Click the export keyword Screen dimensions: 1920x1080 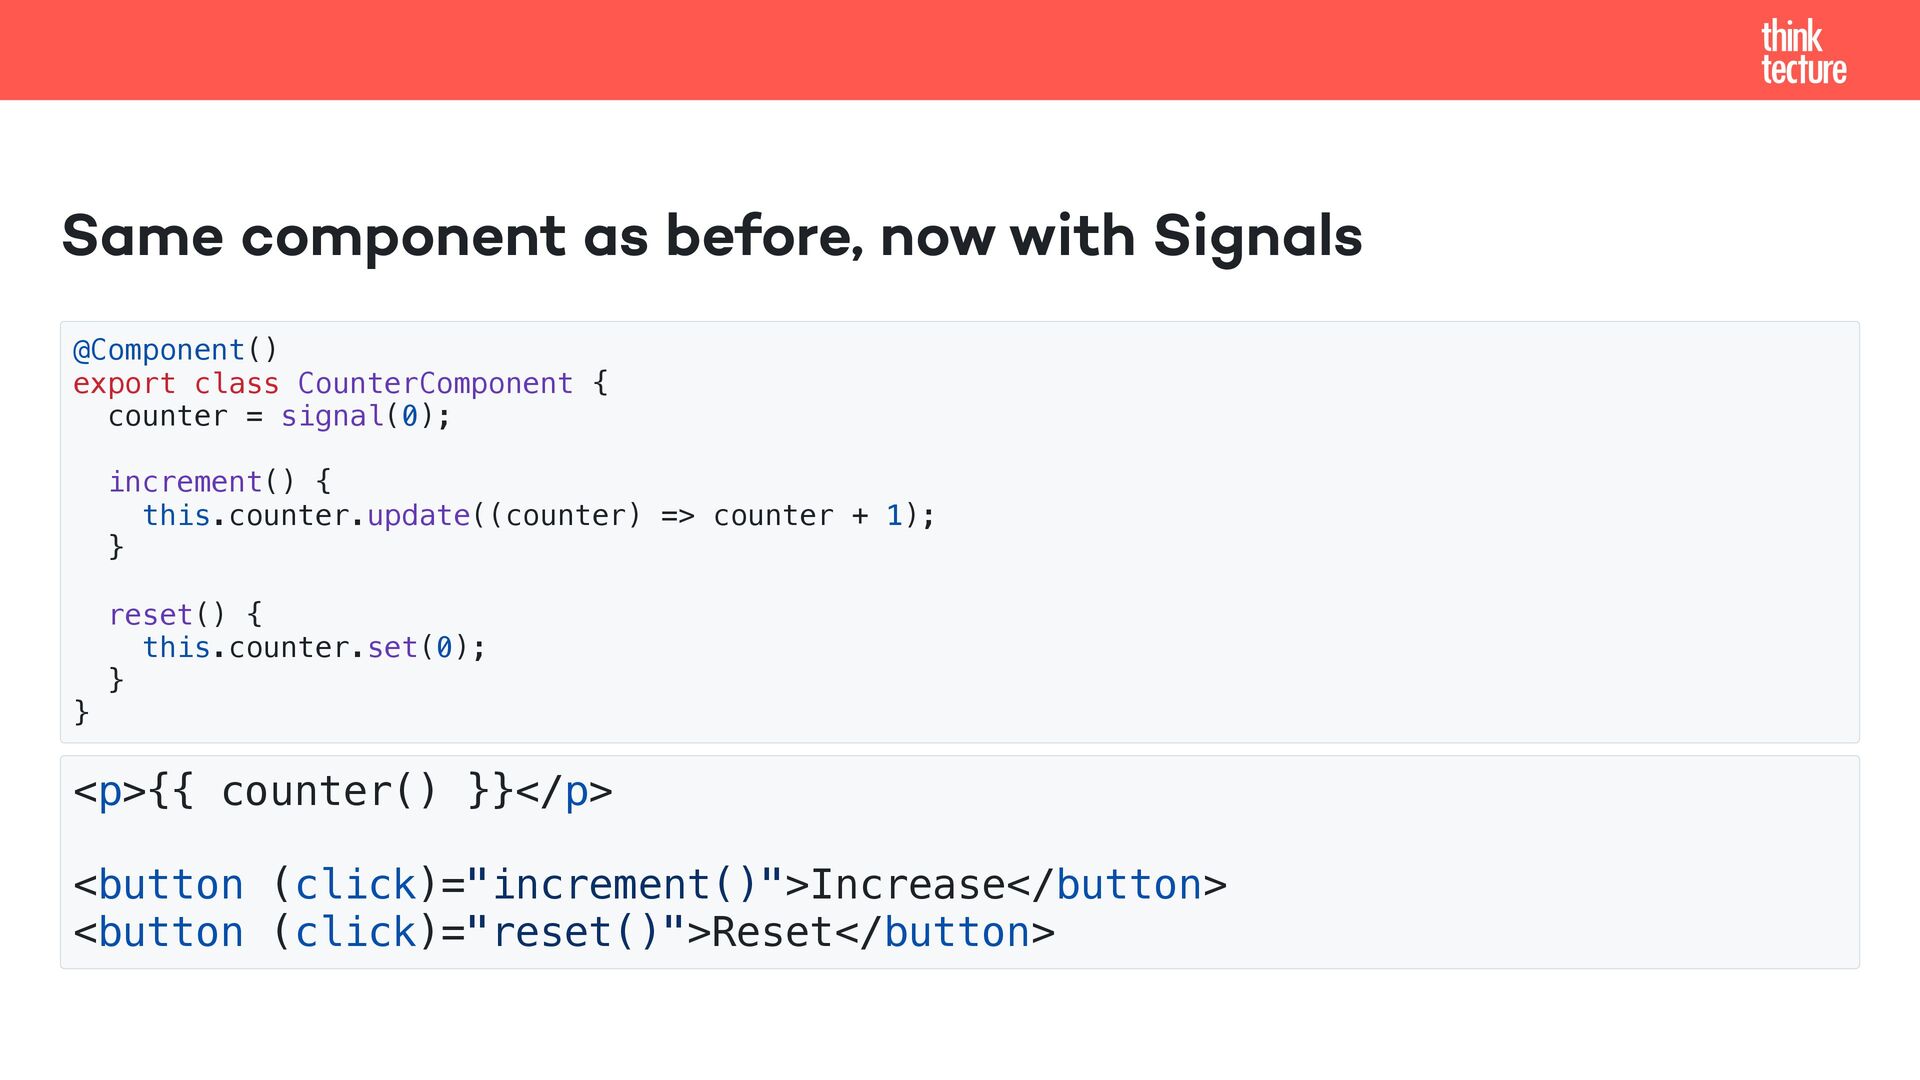(x=124, y=383)
